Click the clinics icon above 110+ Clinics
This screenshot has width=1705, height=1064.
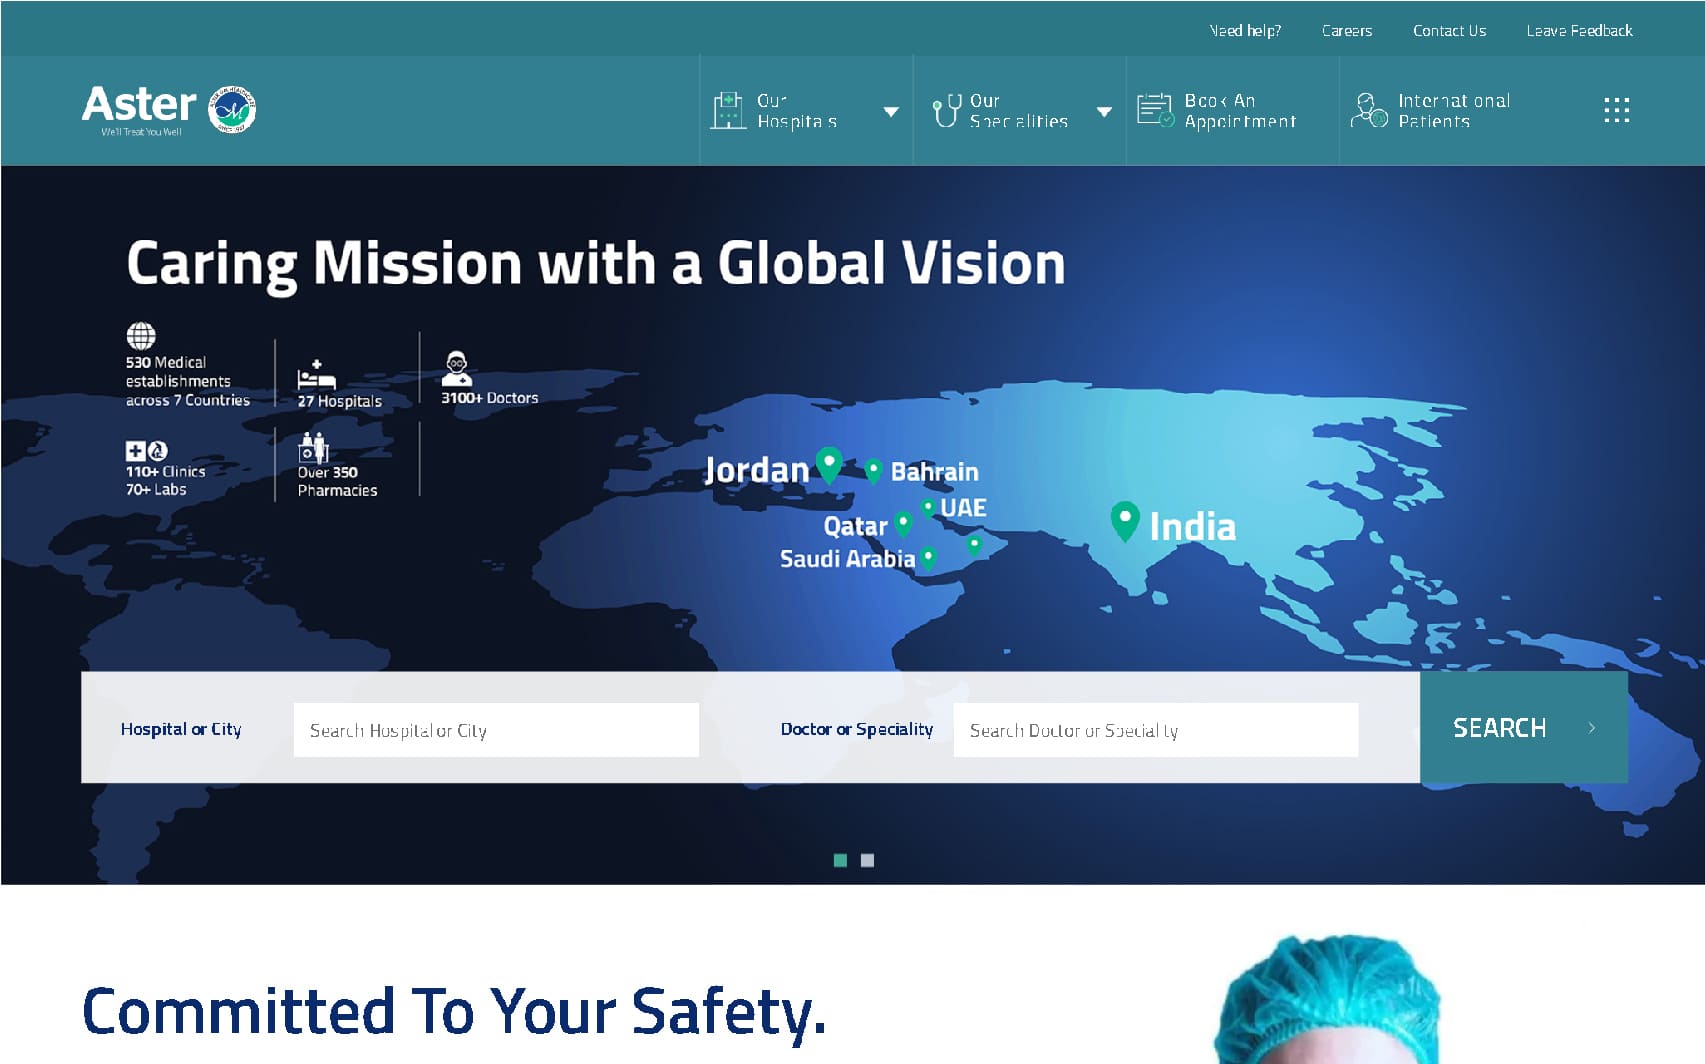click(x=146, y=451)
